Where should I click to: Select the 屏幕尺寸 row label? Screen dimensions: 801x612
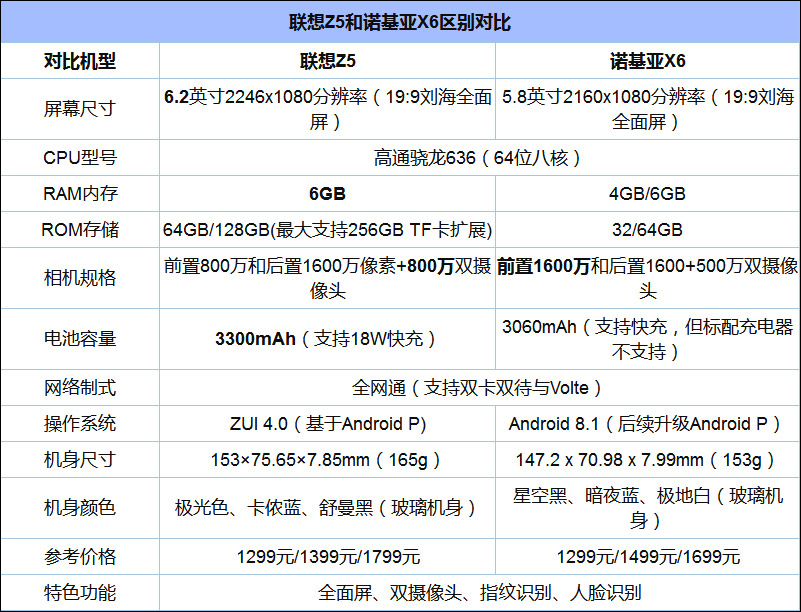tap(80, 109)
